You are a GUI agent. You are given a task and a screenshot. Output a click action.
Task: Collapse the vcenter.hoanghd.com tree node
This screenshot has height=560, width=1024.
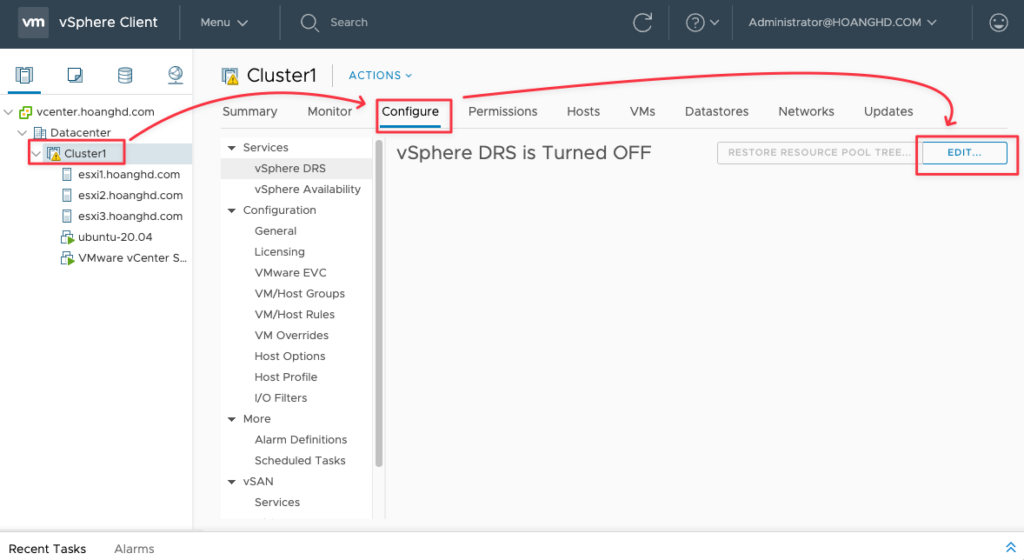click(8, 112)
